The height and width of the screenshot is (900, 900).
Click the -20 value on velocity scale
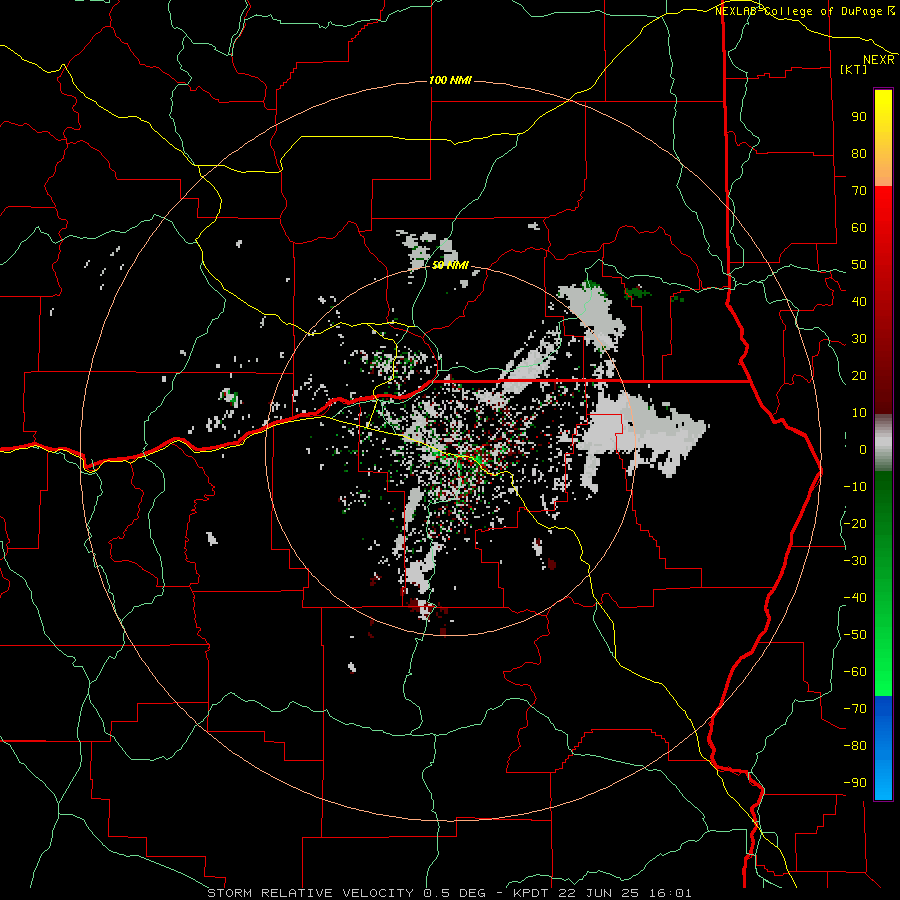point(855,523)
